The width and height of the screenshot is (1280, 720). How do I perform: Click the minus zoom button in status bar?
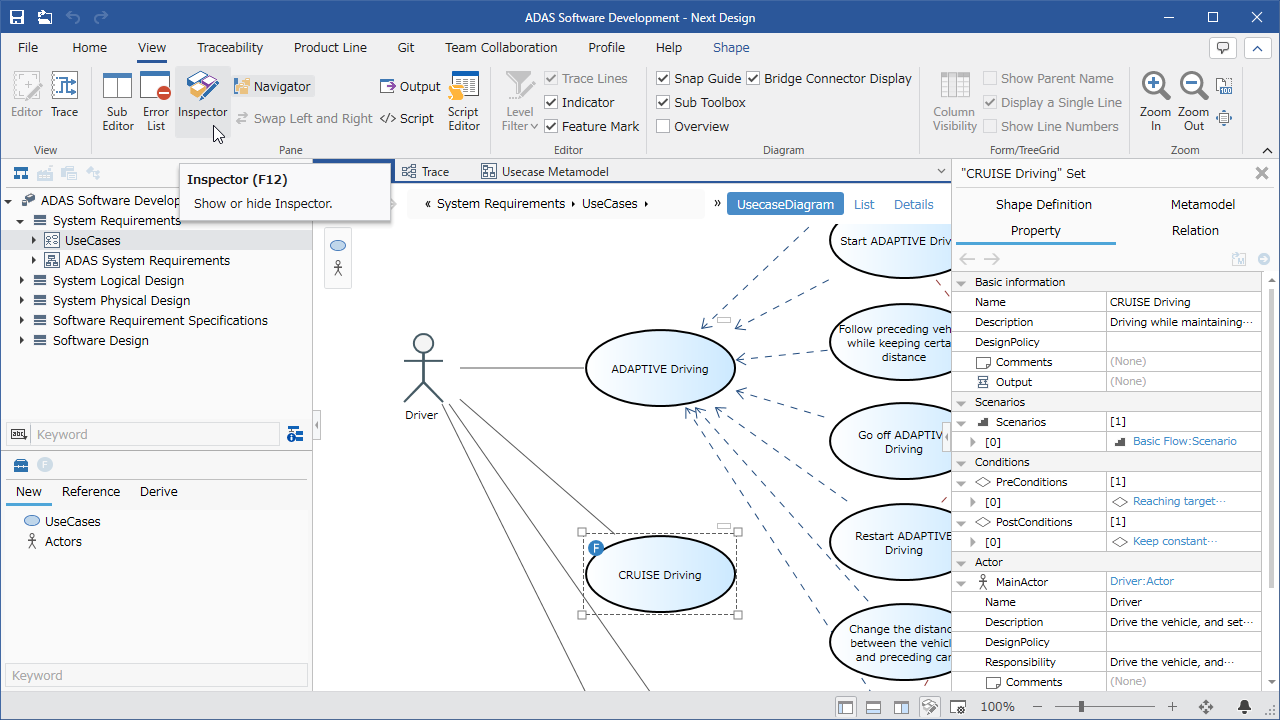point(1037,707)
